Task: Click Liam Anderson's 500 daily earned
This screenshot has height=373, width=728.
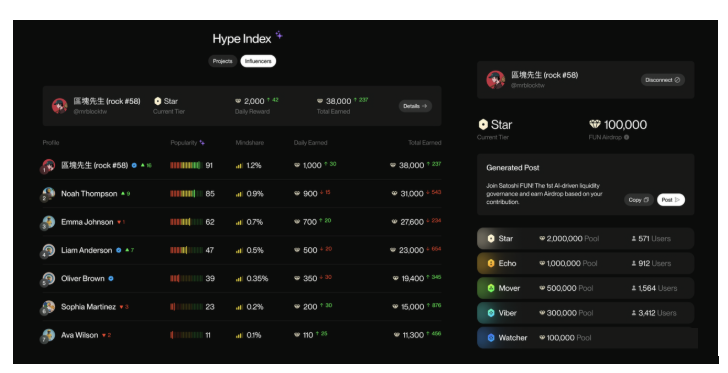Action: click(x=310, y=250)
